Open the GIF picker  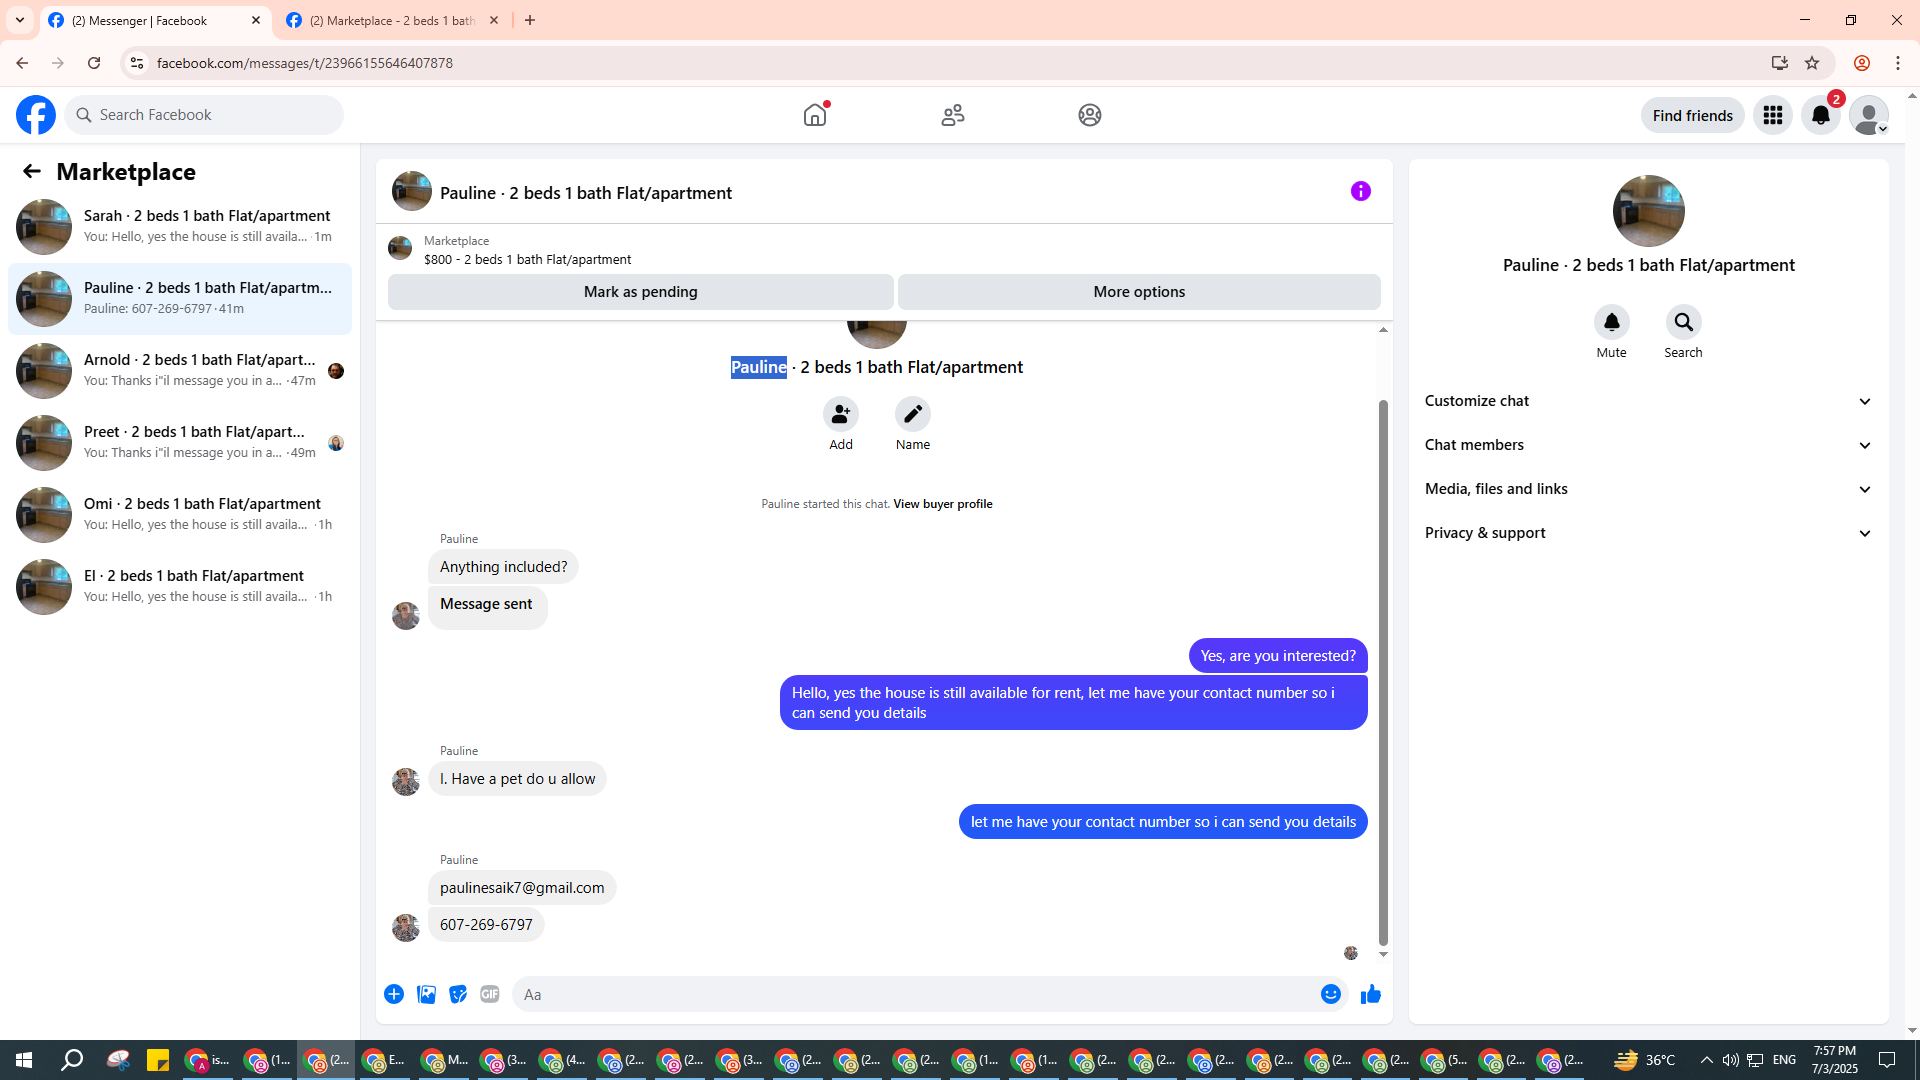489,994
